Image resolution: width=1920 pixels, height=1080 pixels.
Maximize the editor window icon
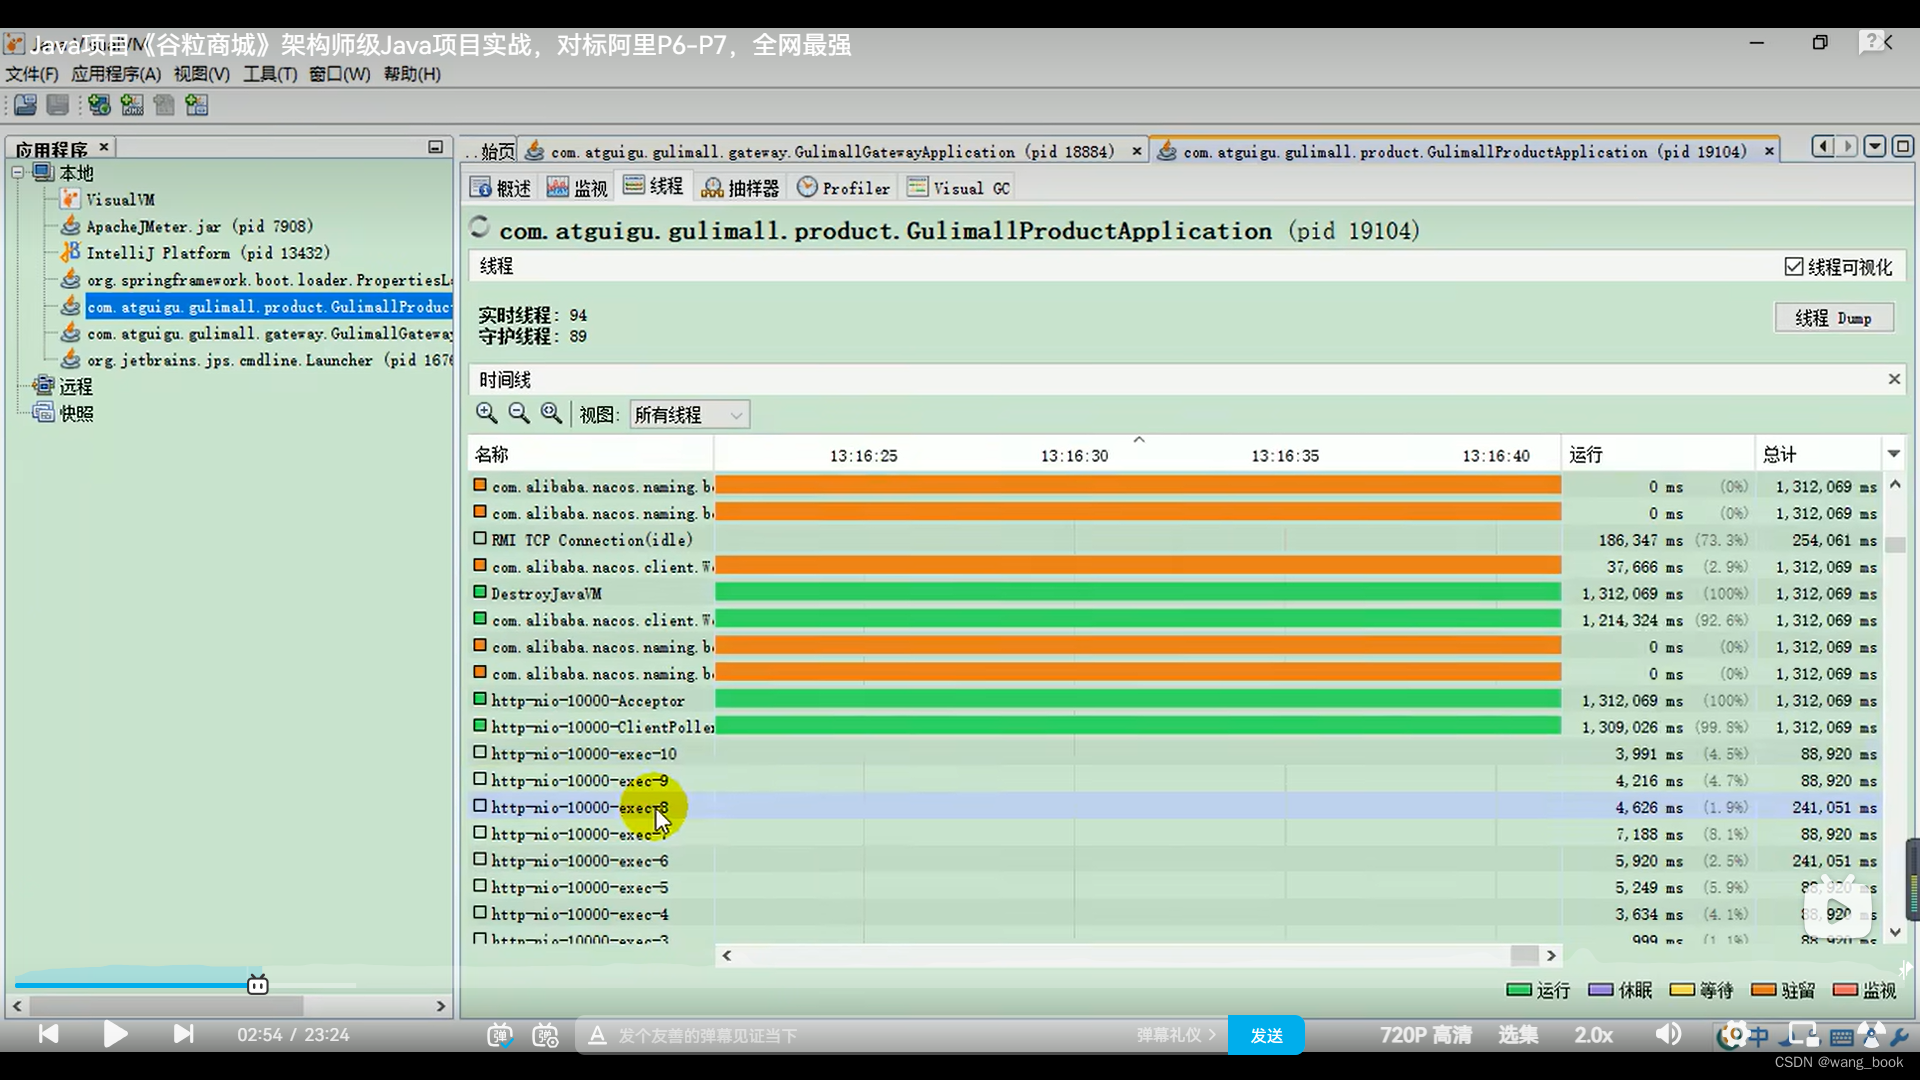coord(1902,147)
